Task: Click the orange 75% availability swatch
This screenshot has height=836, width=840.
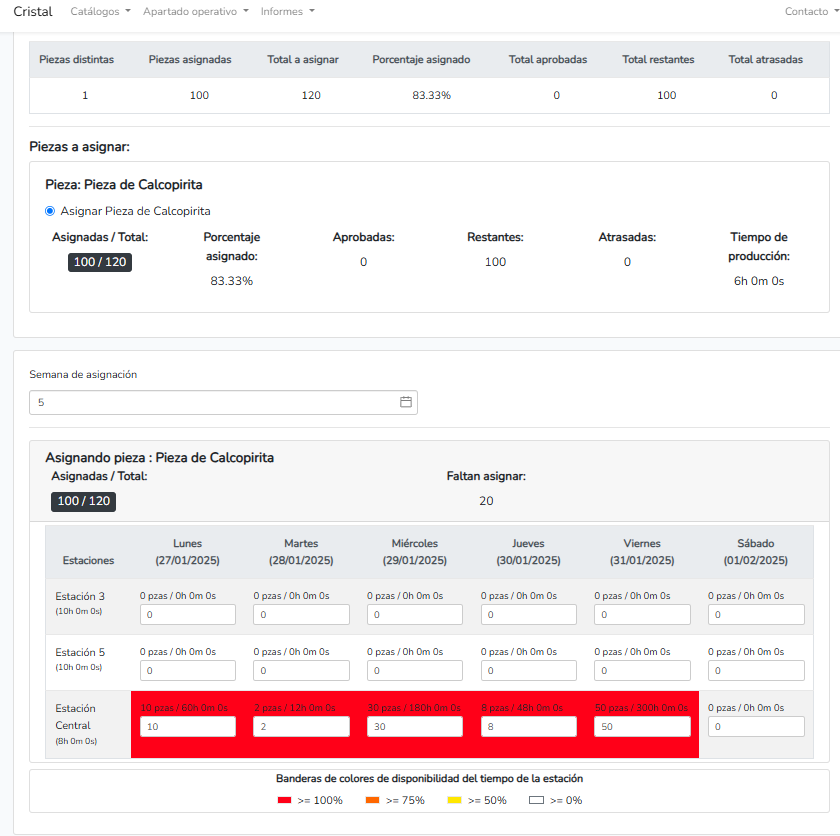Action: point(374,800)
